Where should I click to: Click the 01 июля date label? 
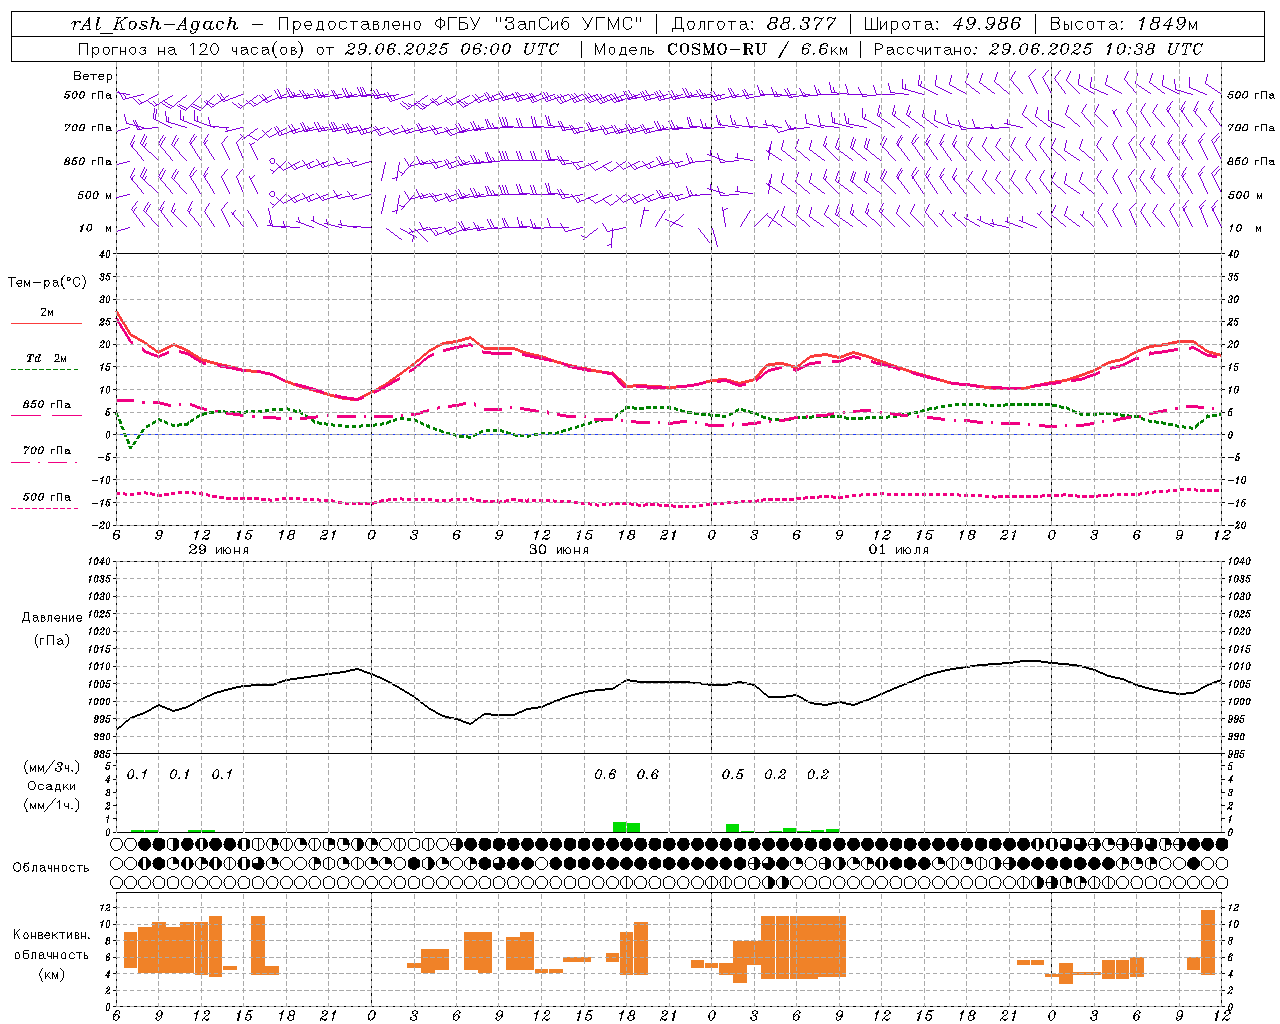point(898,550)
